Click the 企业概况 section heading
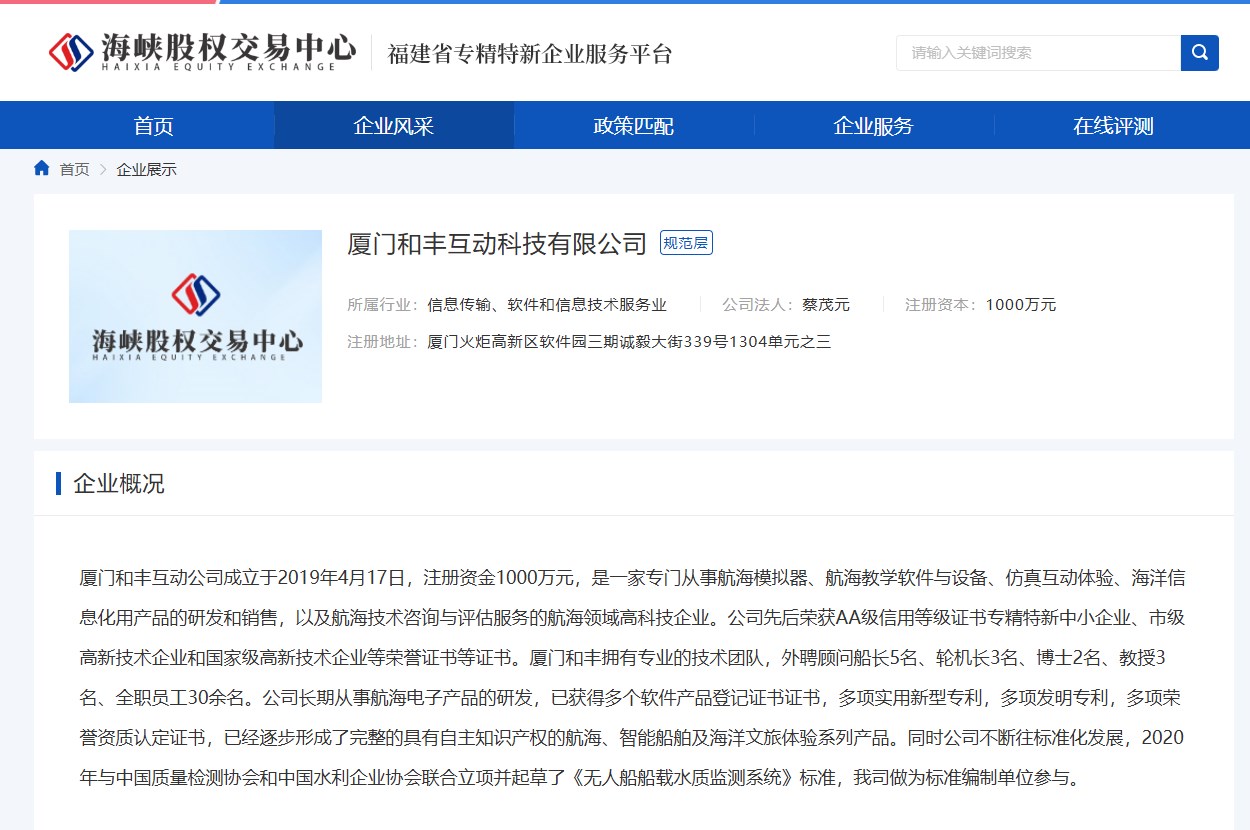The height and width of the screenshot is (830, 1250). click(119, 485)
